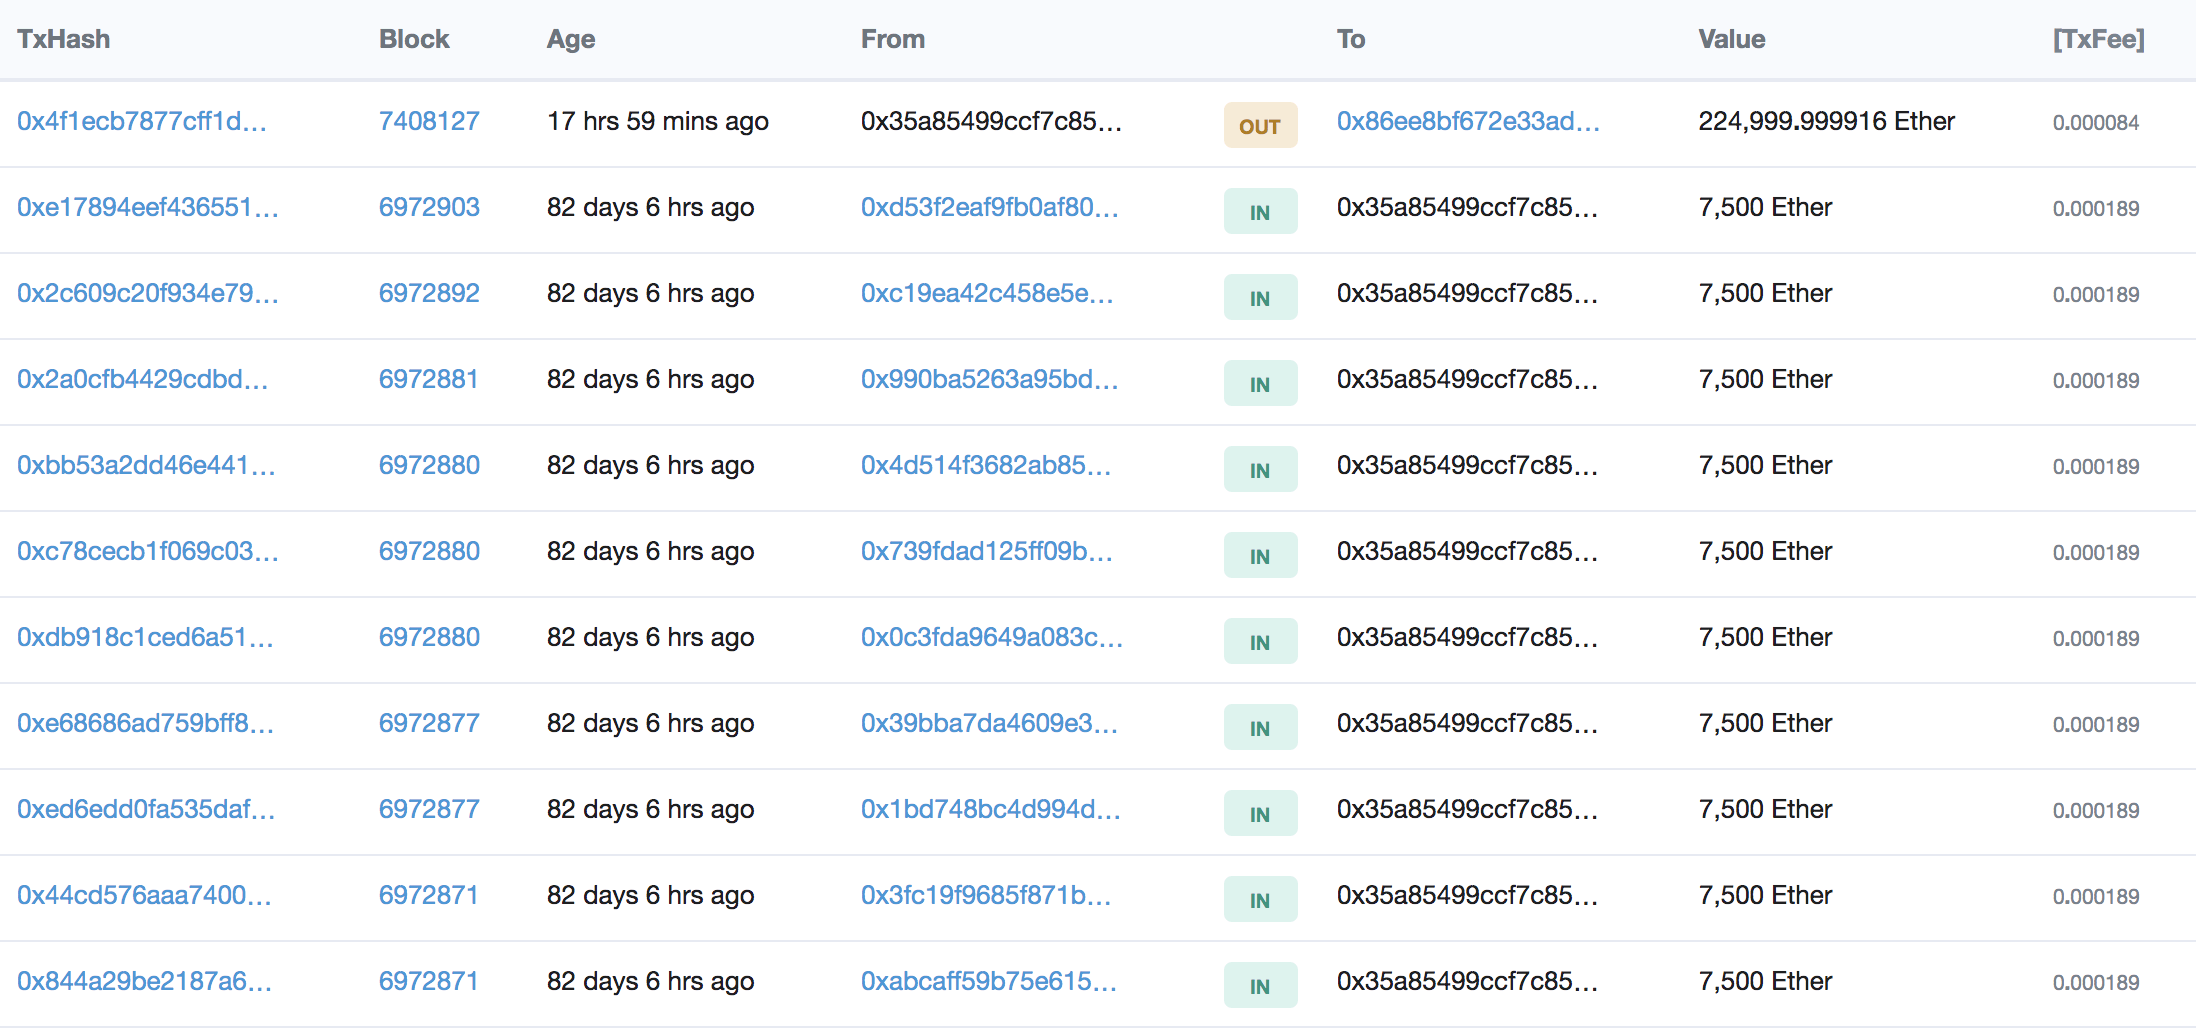Viewport: 2200px width, 1030px height.
Task: View block 6972871 in 0x844a29be2187a6 row
Action: coord(429,981)
